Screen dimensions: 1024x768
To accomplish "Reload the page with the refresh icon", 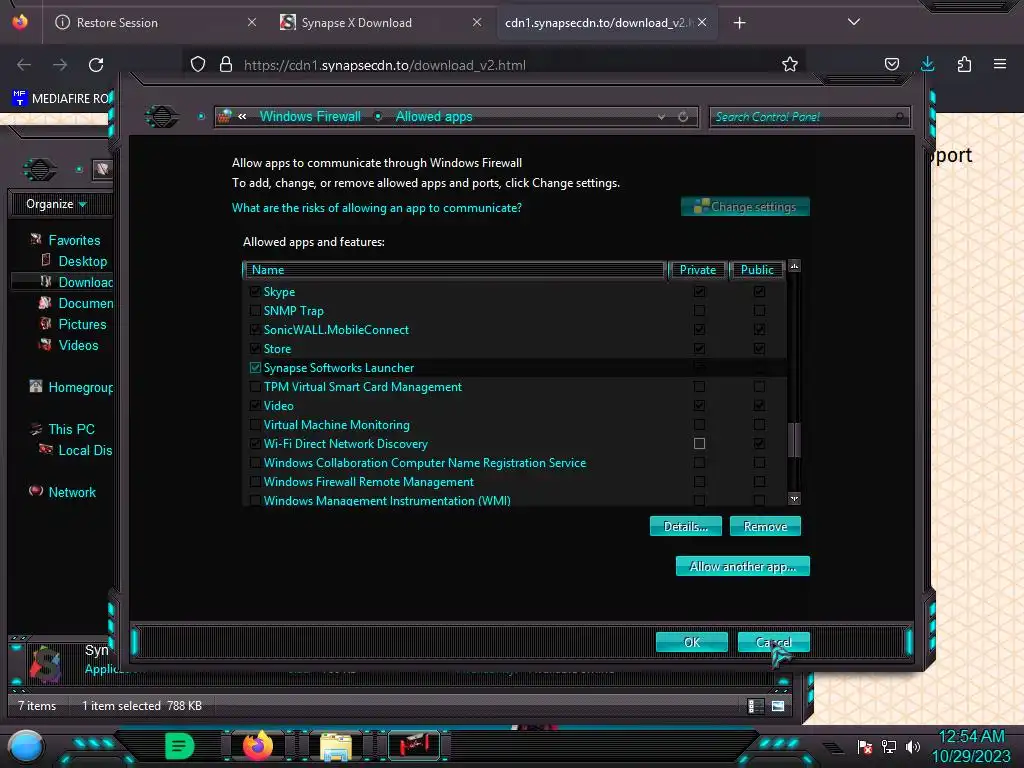I will tap(96, 65).
